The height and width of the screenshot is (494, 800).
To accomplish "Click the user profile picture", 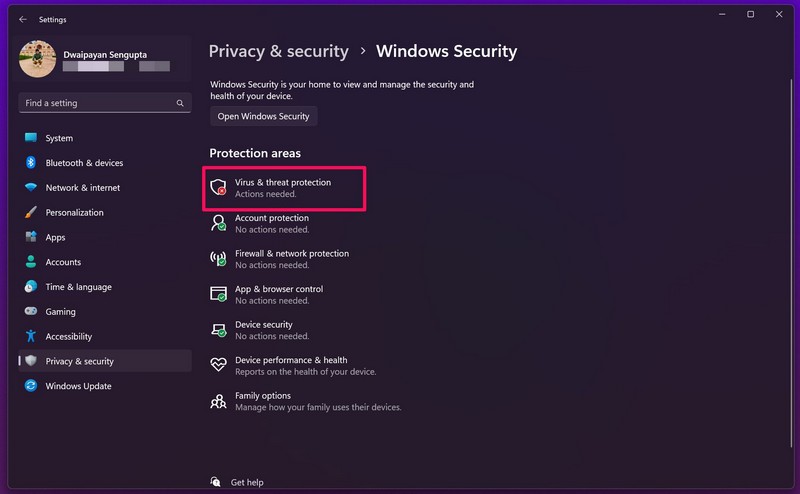I will click(37, 59).
